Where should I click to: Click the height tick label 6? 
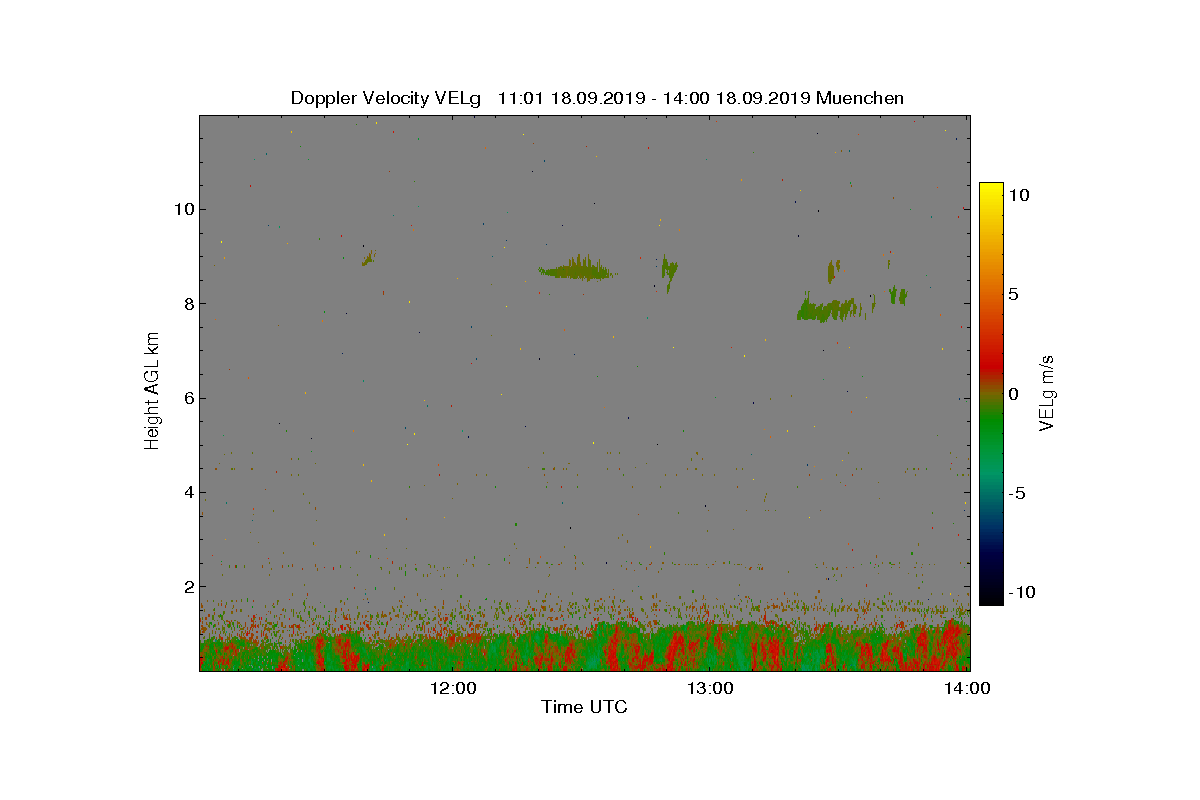[x=187, y=398]
